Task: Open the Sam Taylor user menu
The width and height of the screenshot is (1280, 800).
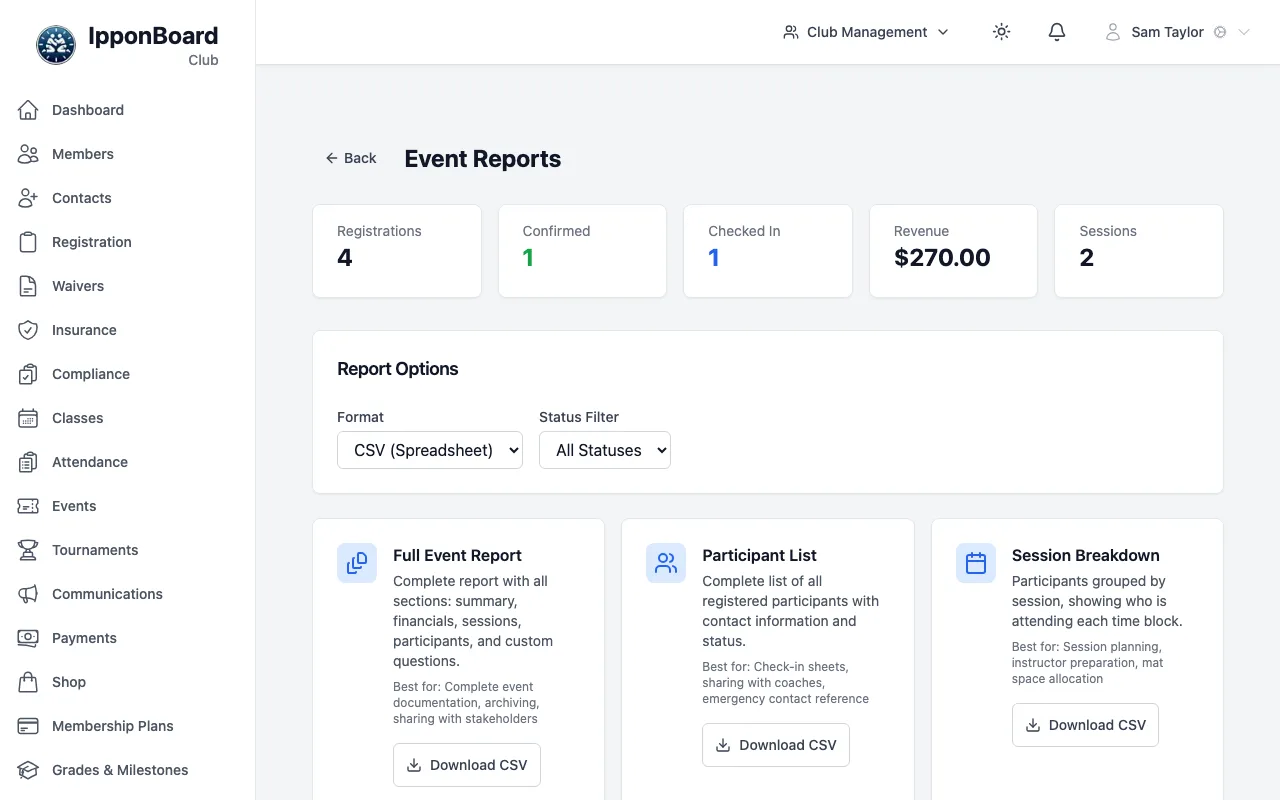Action: pos(1177,32)
